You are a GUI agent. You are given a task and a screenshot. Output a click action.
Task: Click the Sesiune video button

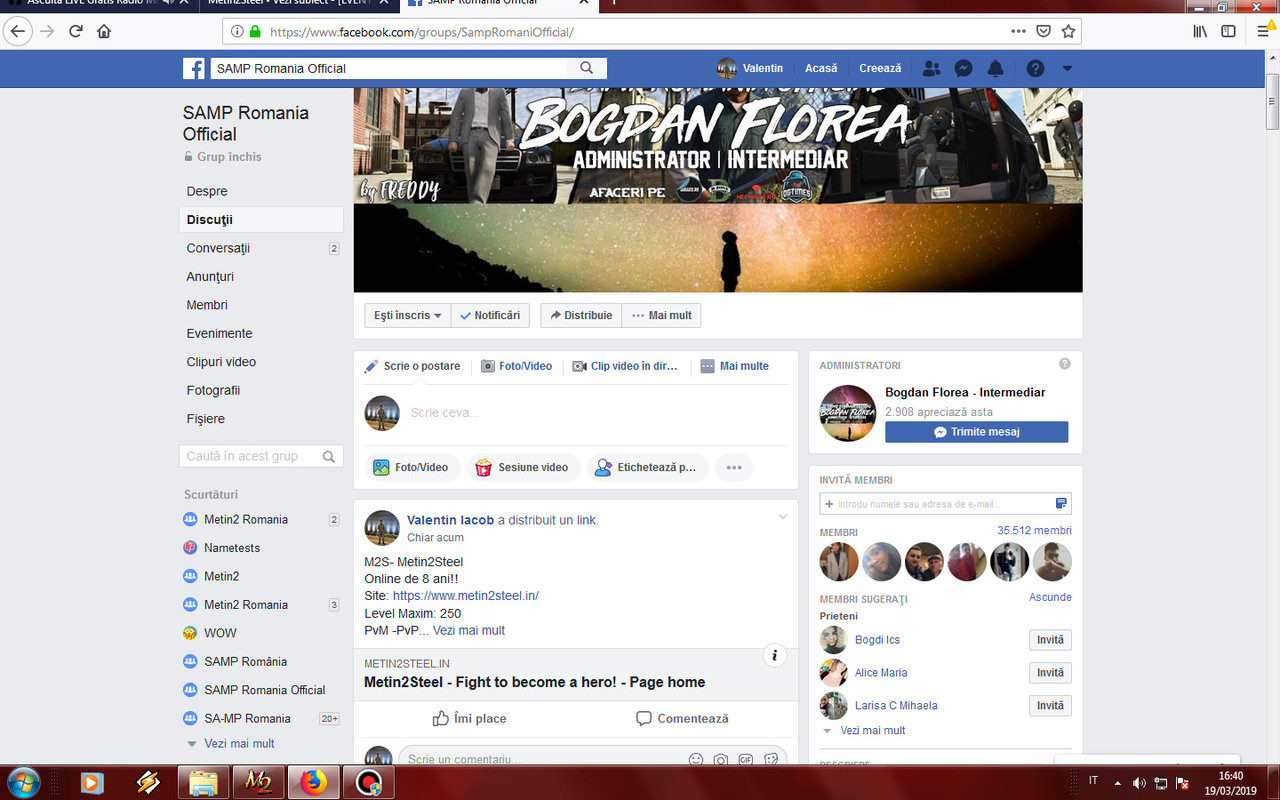(x=523, y=467)
